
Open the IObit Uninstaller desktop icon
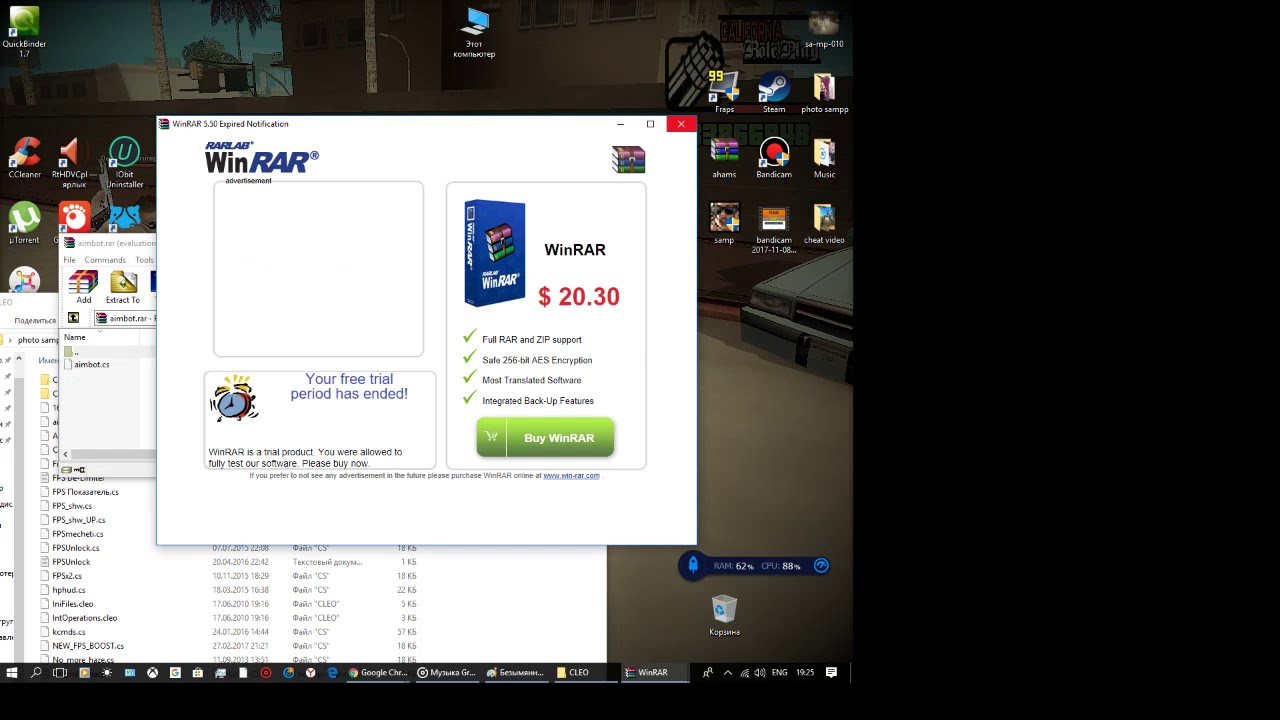coord(125,163)
